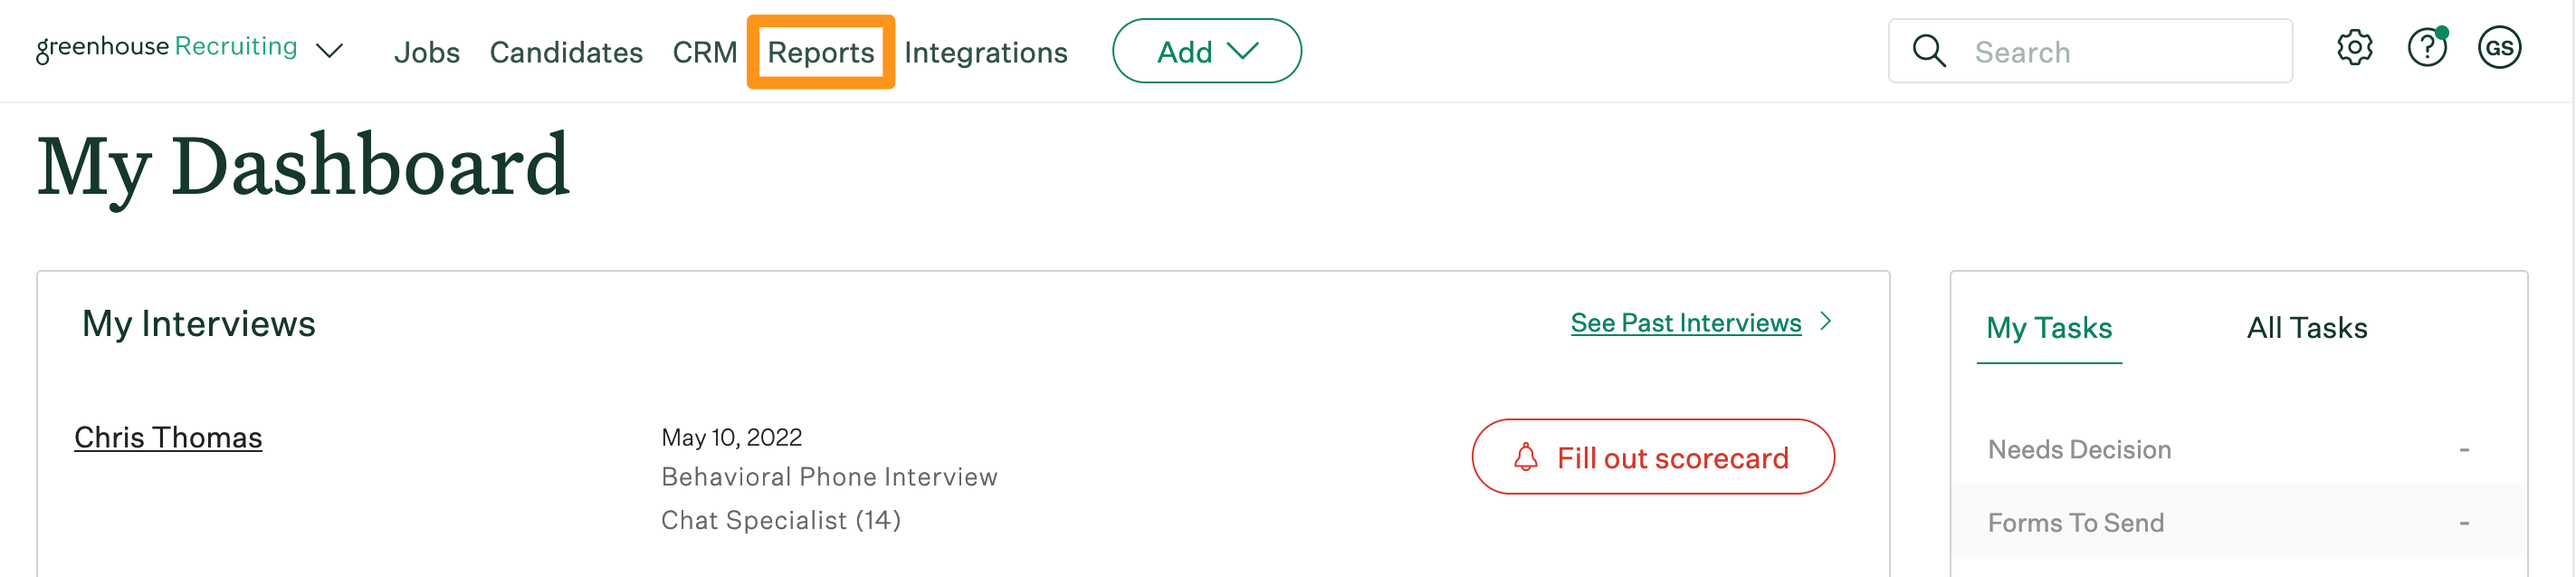Image resolution: width=2576 pixels, height=577 pixels.
Task: Select the My Tasks tab
Action: pyautogui.click(x=2049, y=327)
